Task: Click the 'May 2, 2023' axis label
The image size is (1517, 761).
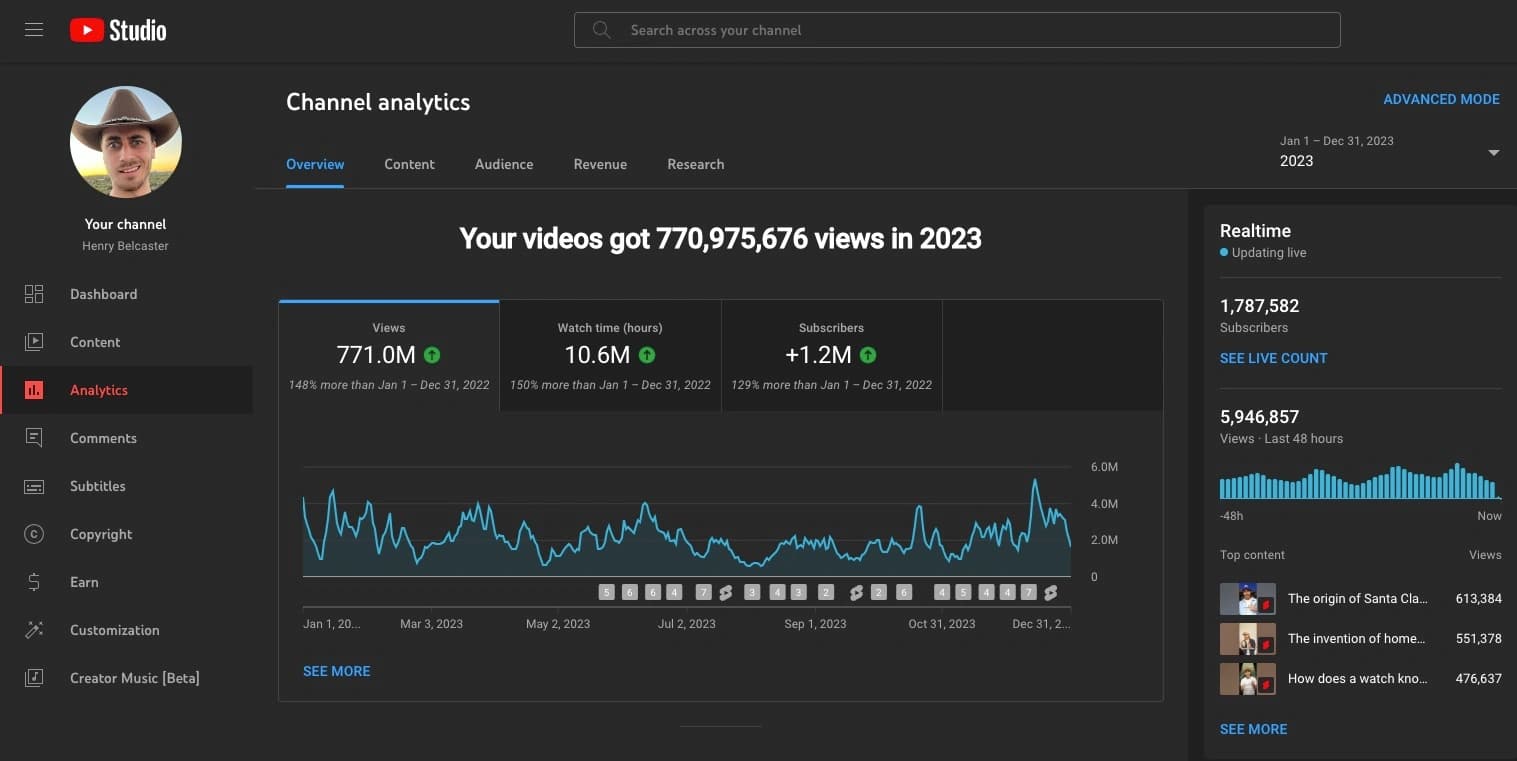Action: click(x=558, y=623)
